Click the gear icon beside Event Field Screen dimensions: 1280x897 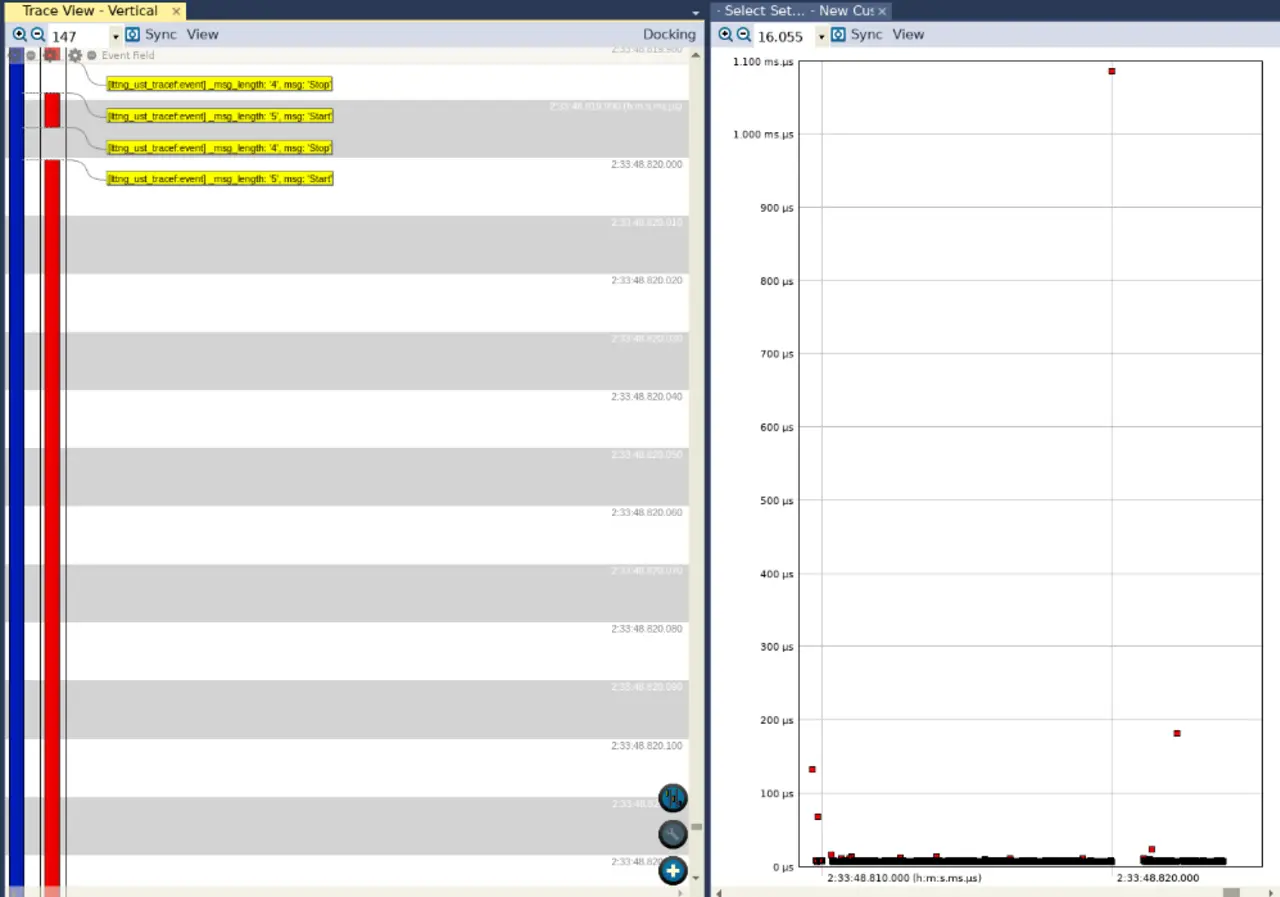pyautogui.click(x=74, y=56)
